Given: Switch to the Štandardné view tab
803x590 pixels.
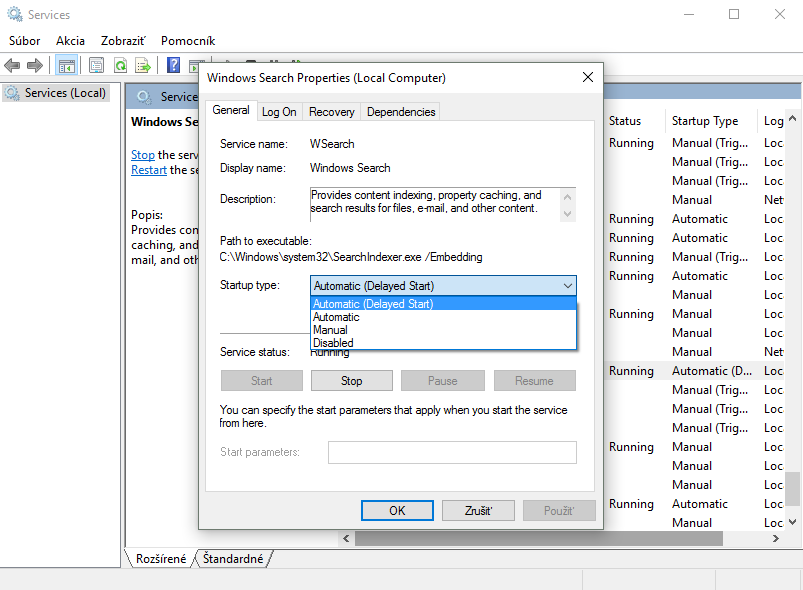Looking at the screenshot, I should point(233,559).
